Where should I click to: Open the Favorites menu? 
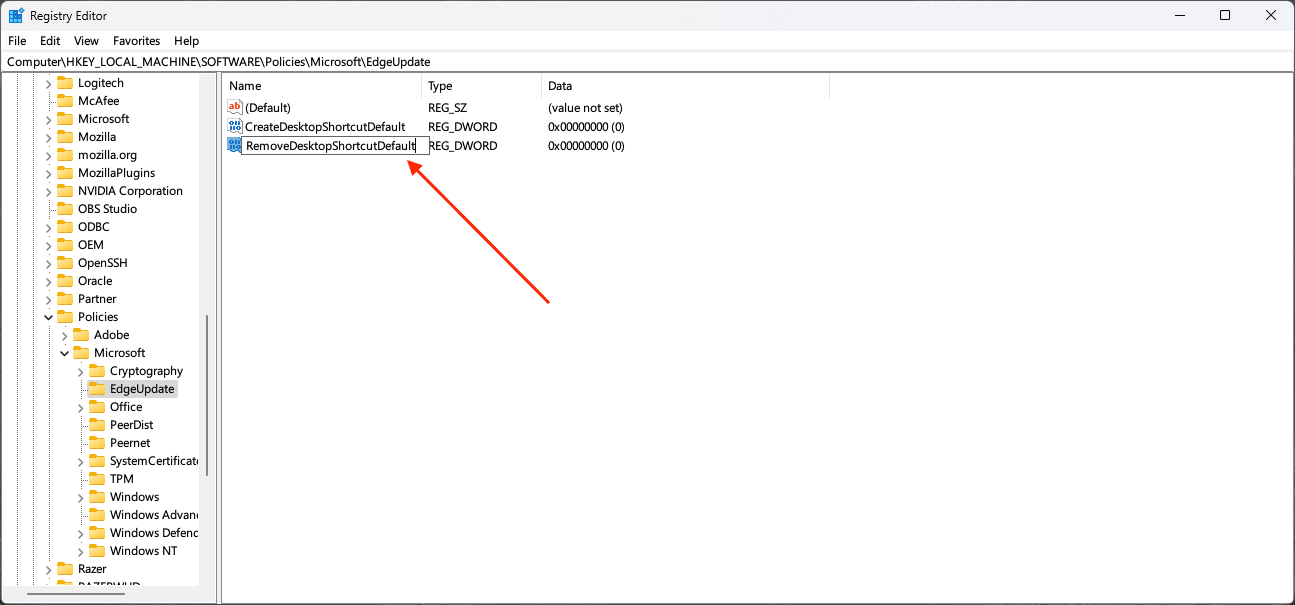[x=137, y=41]
